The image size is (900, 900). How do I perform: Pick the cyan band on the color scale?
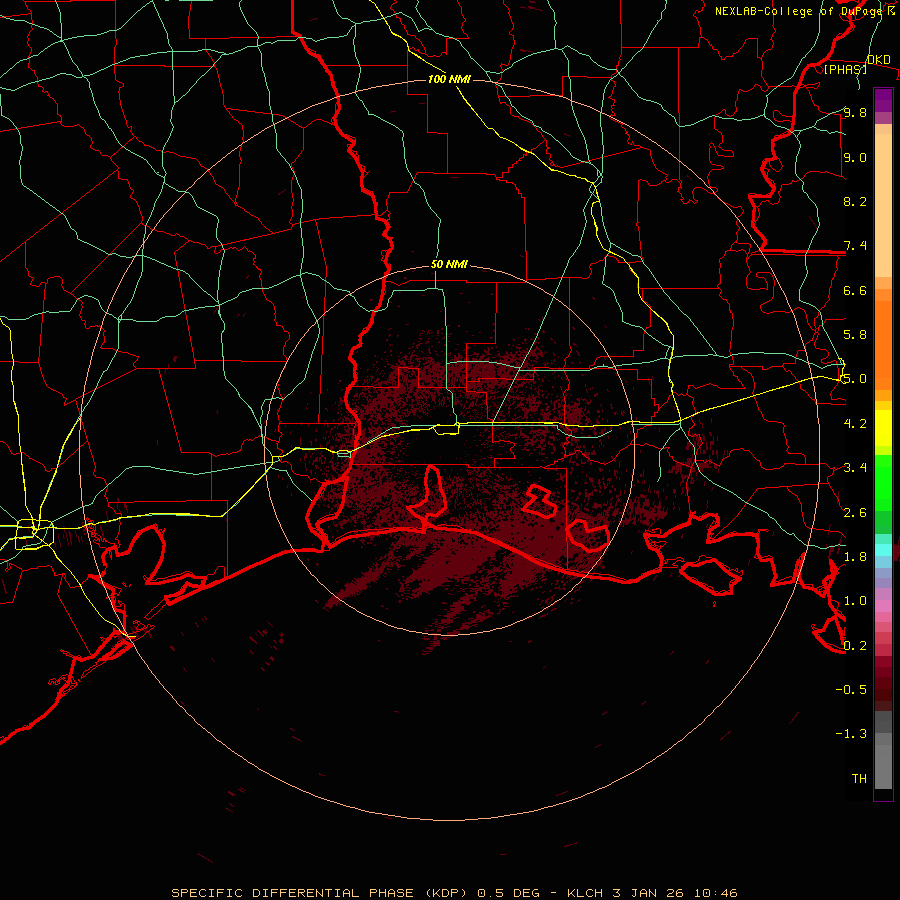(x=883, y=550)
